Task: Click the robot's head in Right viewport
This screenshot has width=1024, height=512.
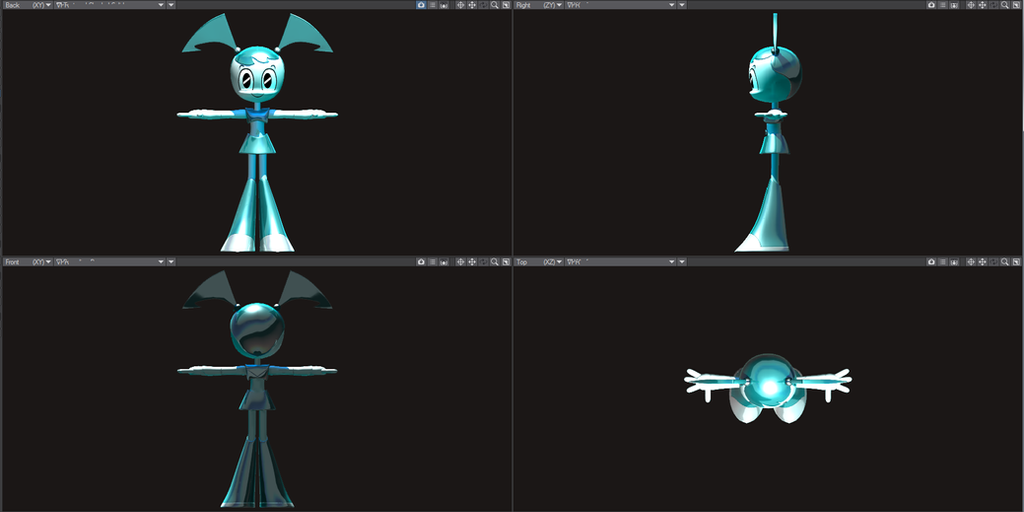Action: point(775,73)
